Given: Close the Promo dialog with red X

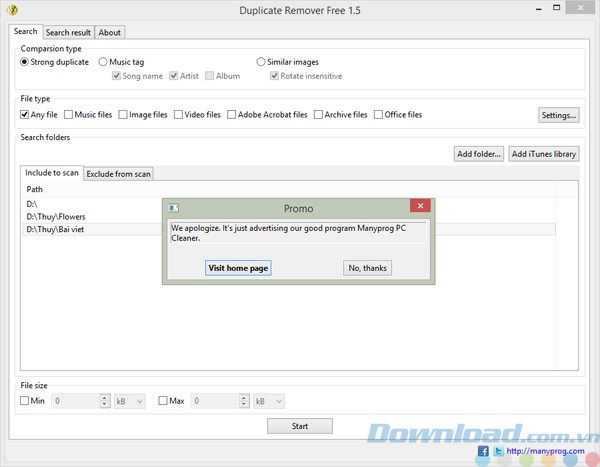Looking at the screenshot, I should tap(421, 207).
